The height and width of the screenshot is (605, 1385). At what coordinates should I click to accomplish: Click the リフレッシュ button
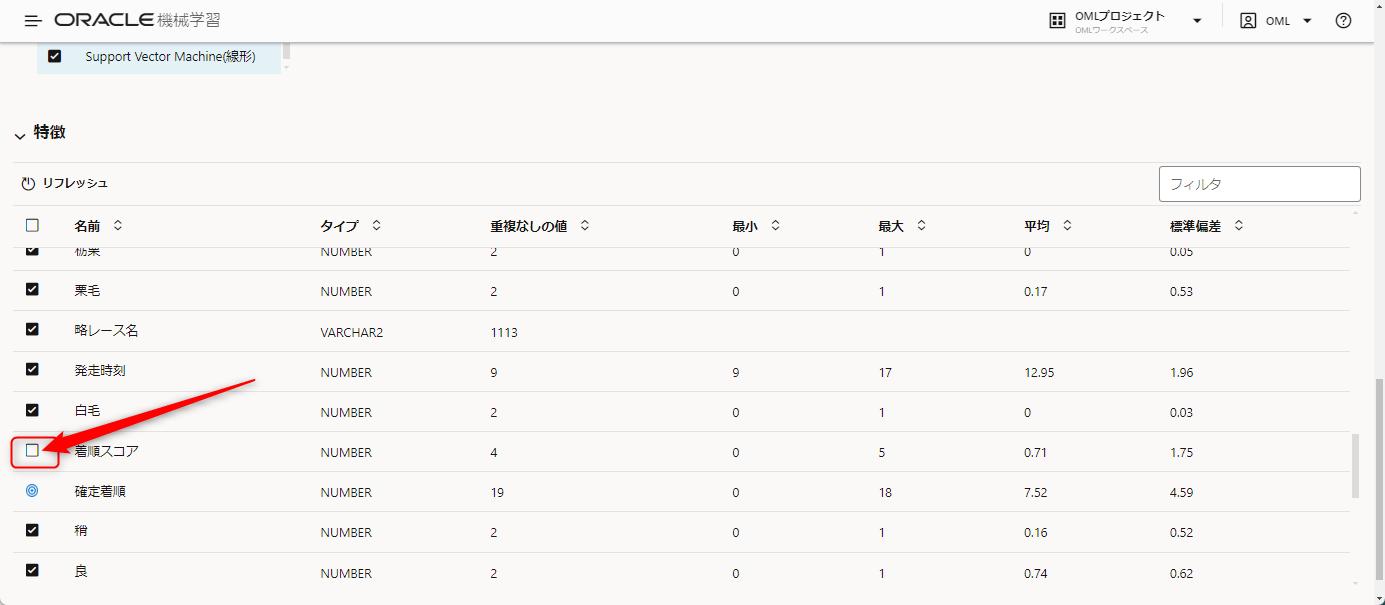point(65,184)
